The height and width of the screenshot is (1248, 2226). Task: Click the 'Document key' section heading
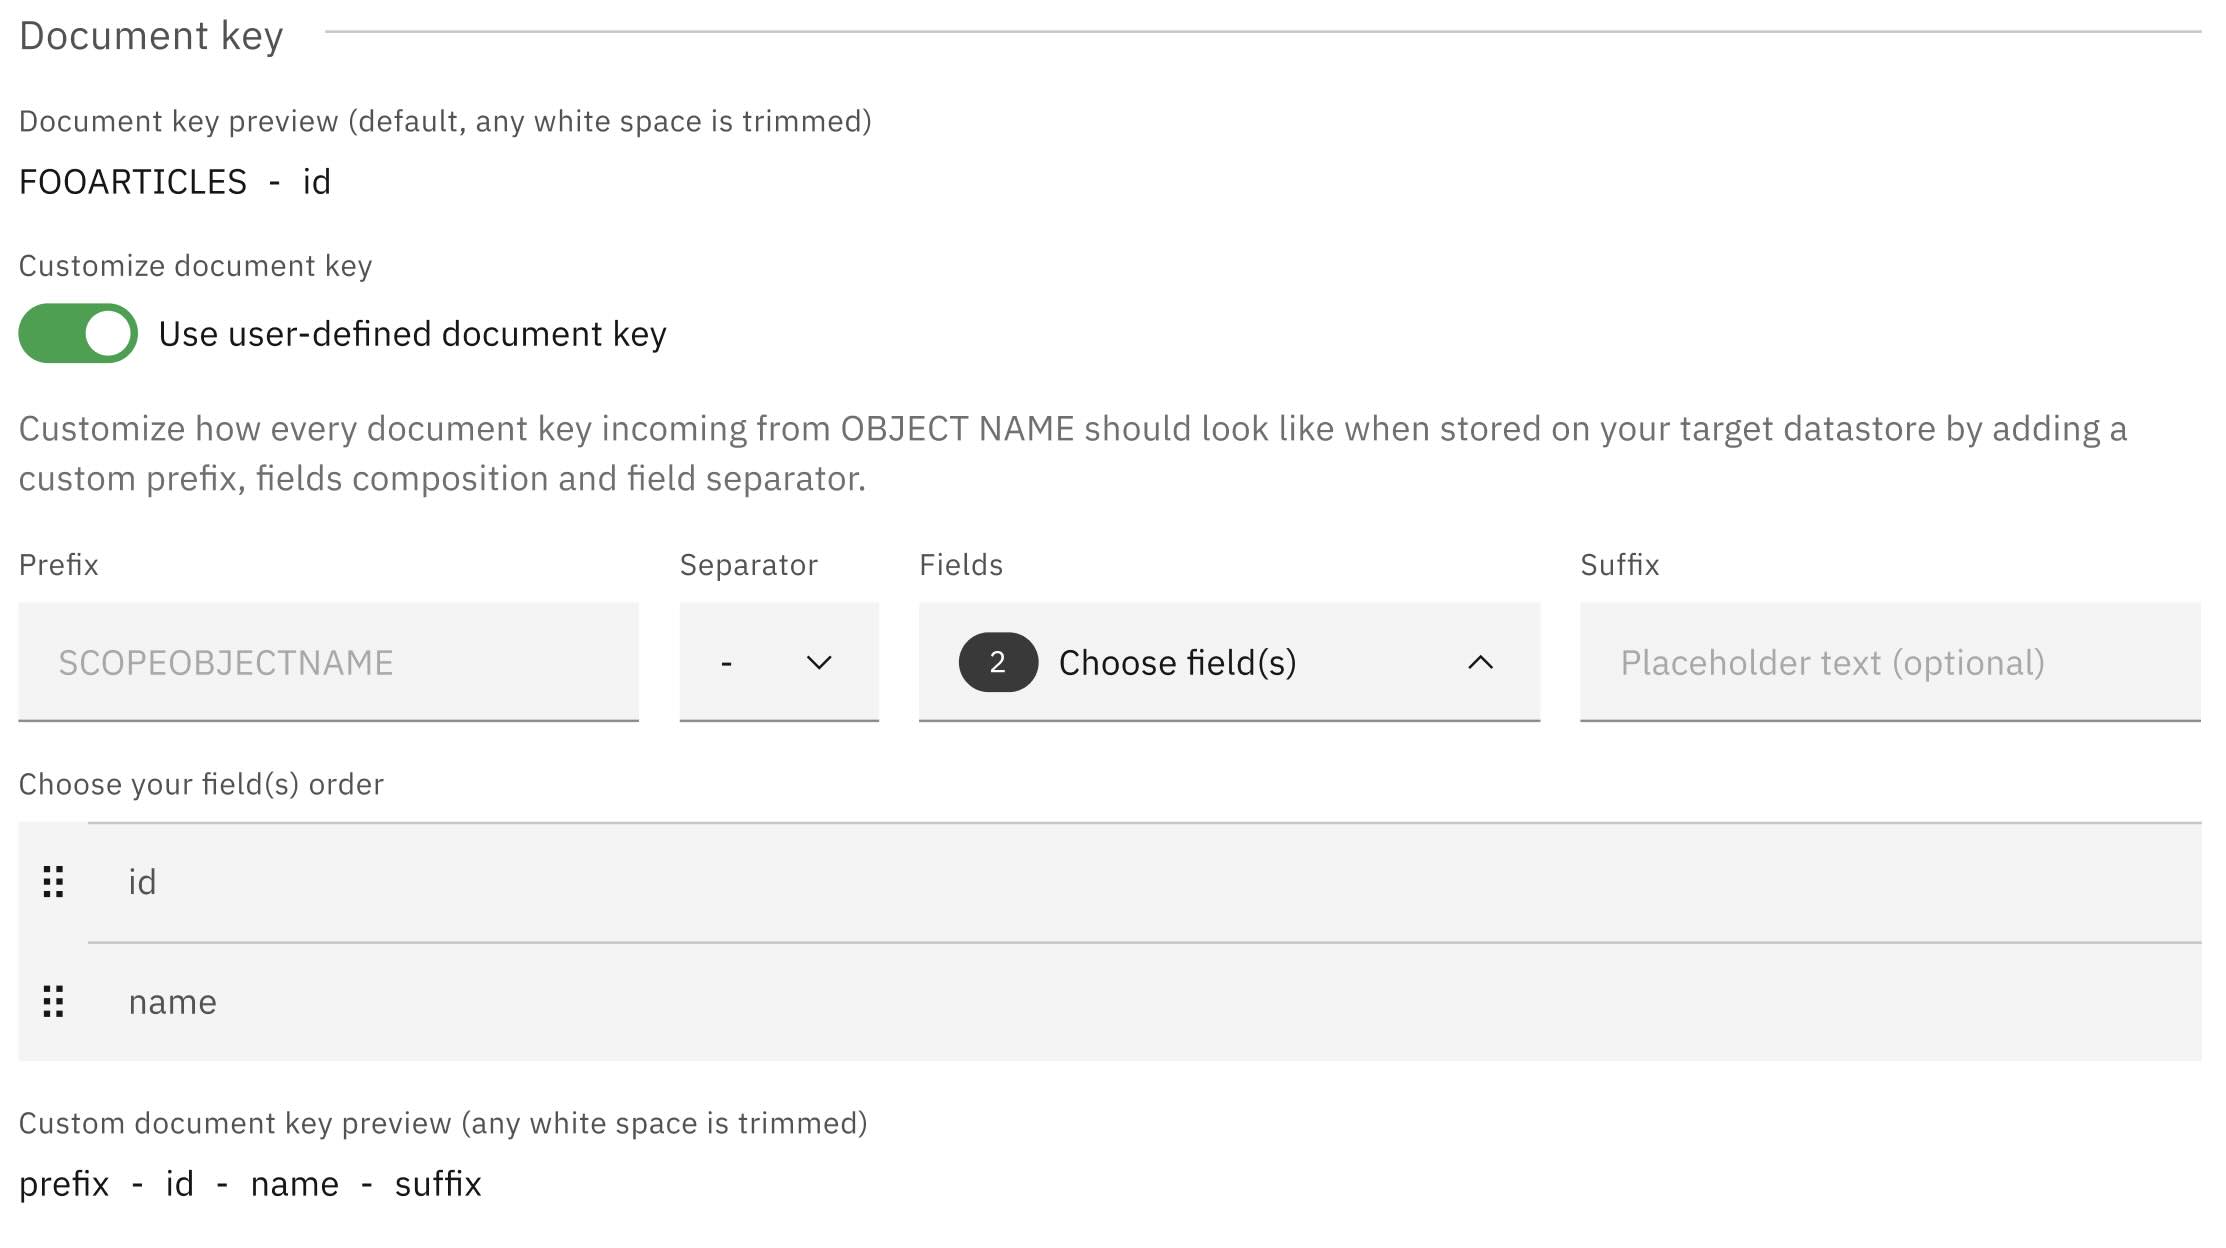pyautogui.click(x=151, y=36)
